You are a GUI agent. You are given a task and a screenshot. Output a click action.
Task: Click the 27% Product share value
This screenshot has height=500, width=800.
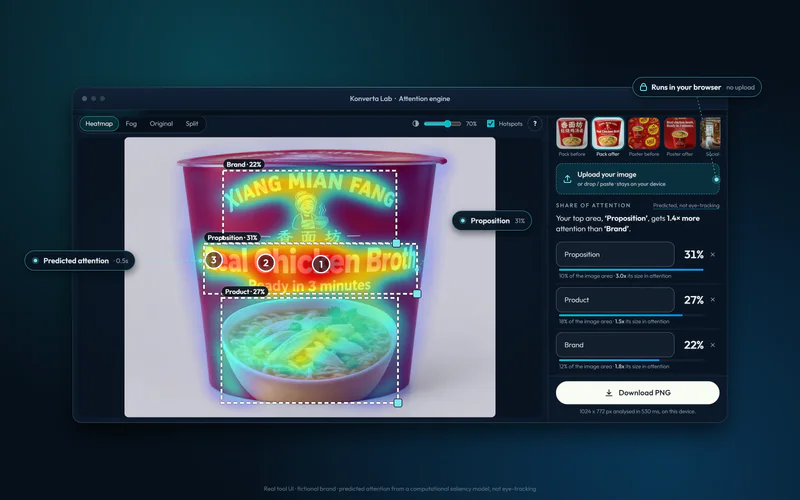[x=694, y=299]
